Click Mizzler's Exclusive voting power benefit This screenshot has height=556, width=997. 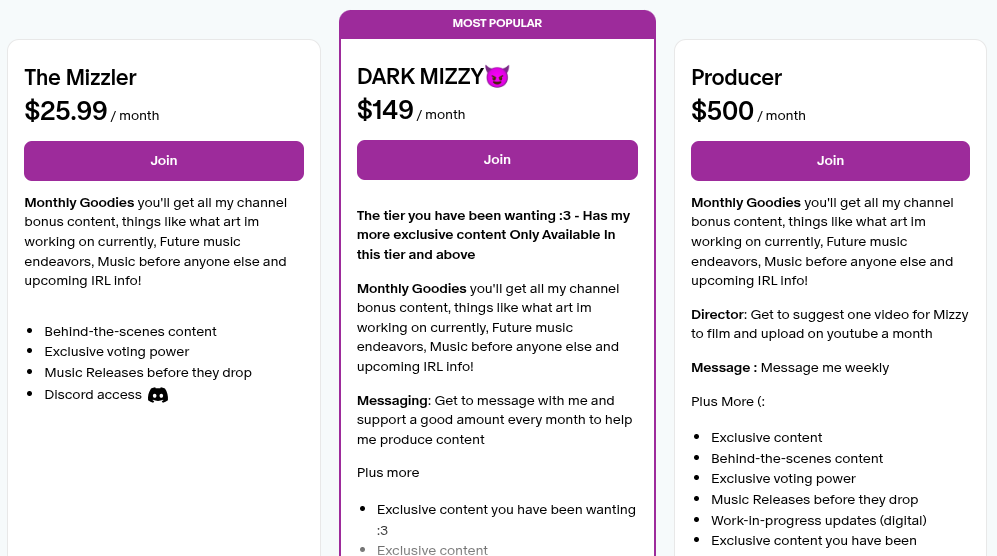[117, 352]
